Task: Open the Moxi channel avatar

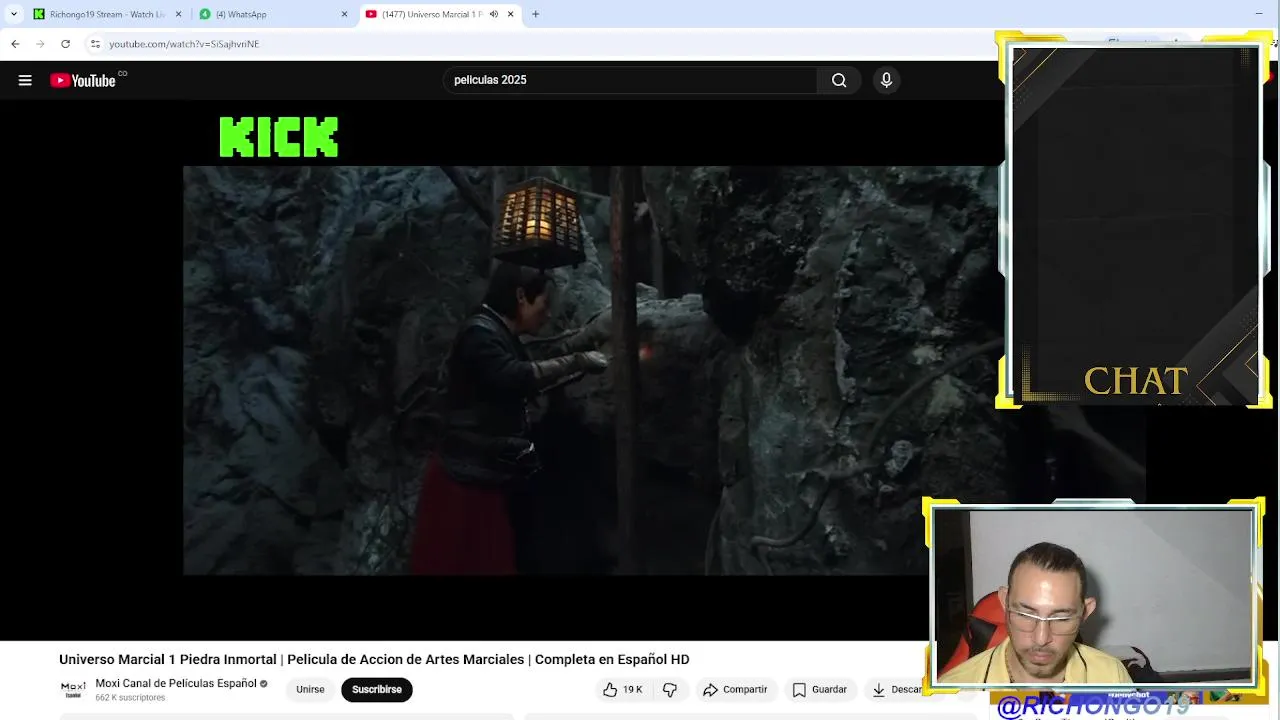Action: pyautogui.click(x=73, y=689)
